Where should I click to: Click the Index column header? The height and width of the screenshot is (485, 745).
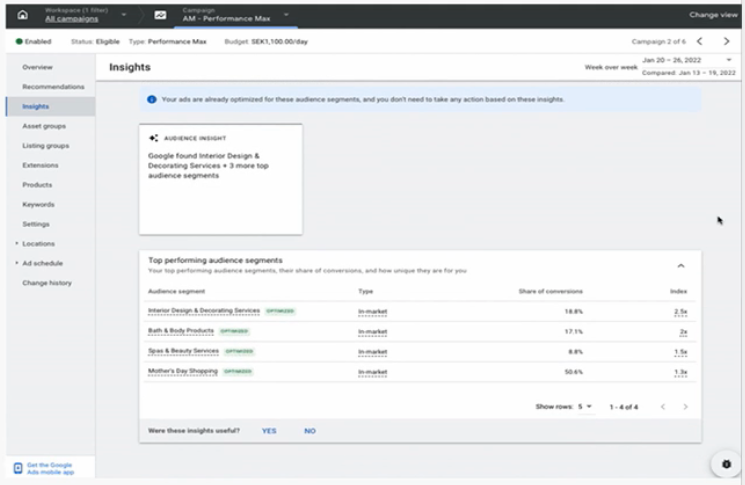(678, 291)
